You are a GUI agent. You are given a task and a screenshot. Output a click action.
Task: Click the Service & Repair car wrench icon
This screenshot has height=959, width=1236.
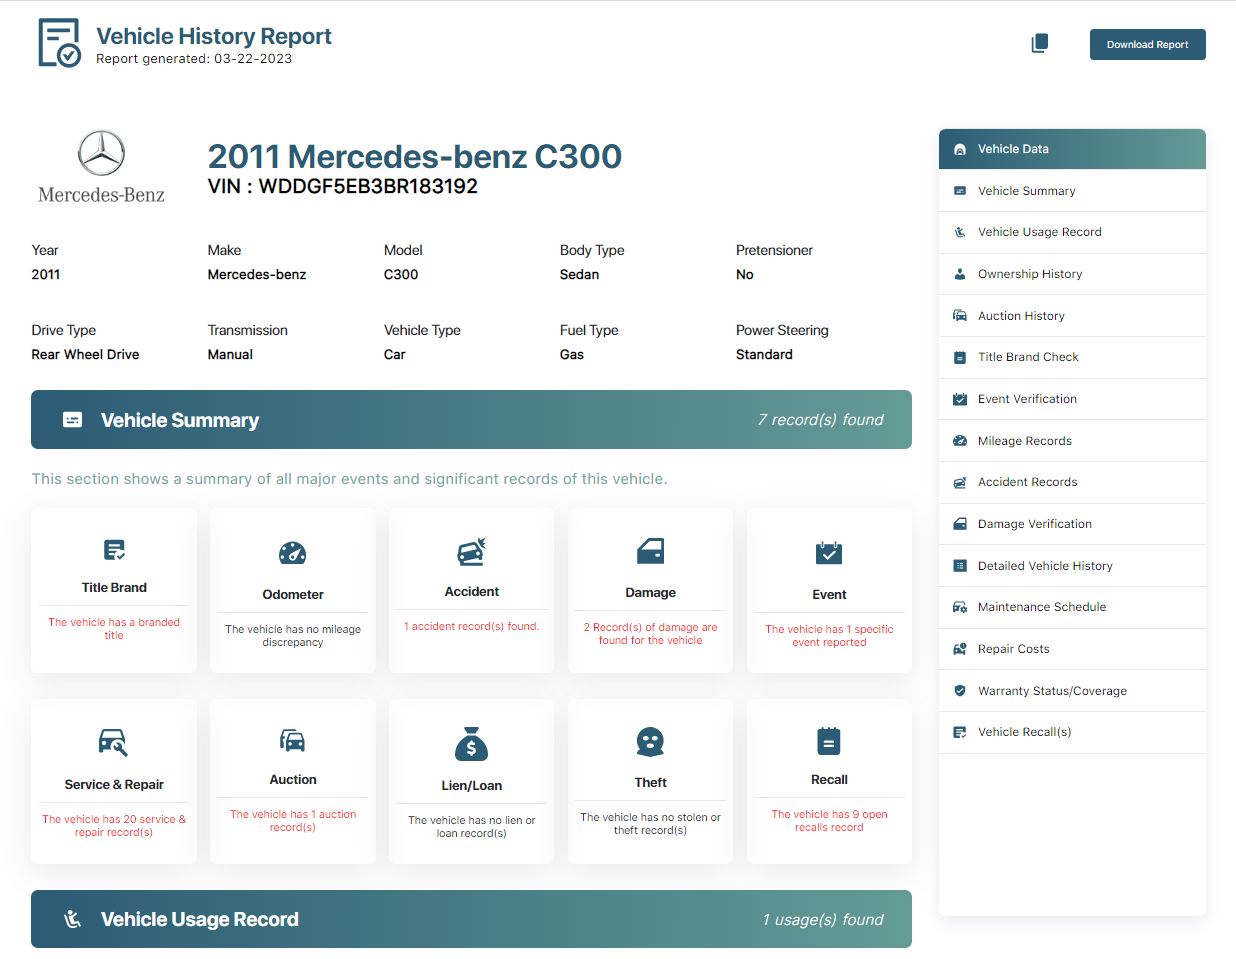pos(113,742)
